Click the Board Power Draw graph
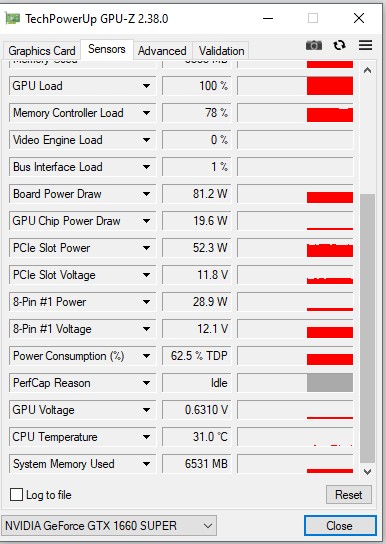Image resolution: width=386 pixels, height=544 pixels. [295, 194]
